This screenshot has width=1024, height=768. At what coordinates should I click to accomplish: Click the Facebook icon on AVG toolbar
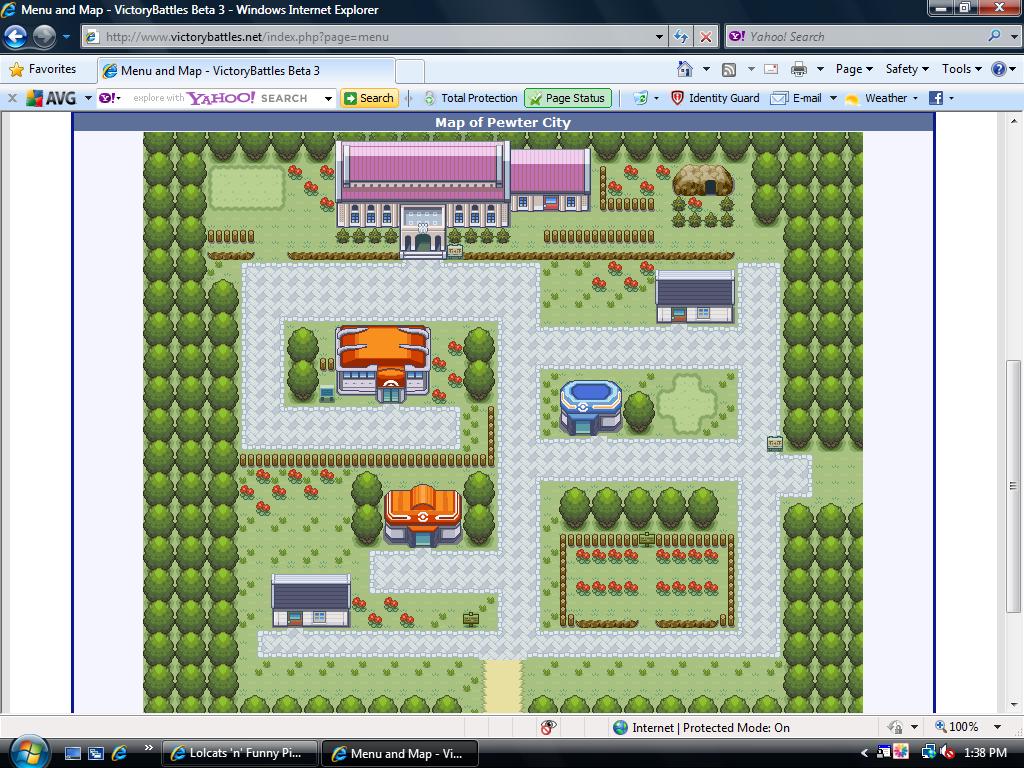(936, 98)
